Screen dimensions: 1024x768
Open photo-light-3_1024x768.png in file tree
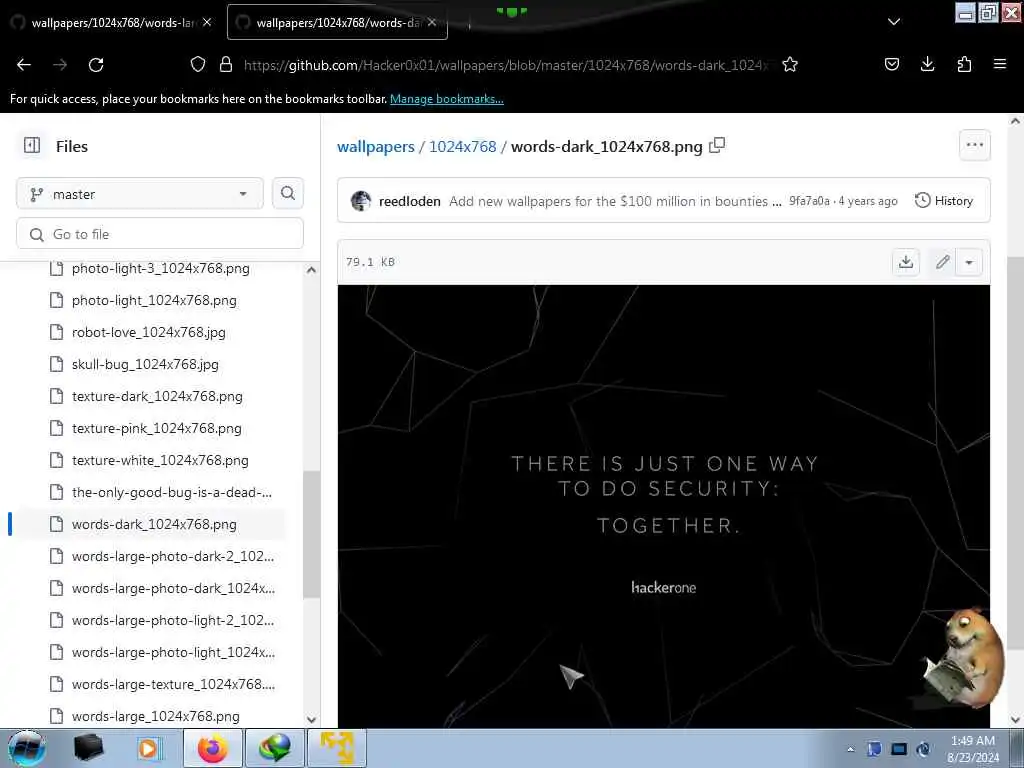tap(160, 268)
